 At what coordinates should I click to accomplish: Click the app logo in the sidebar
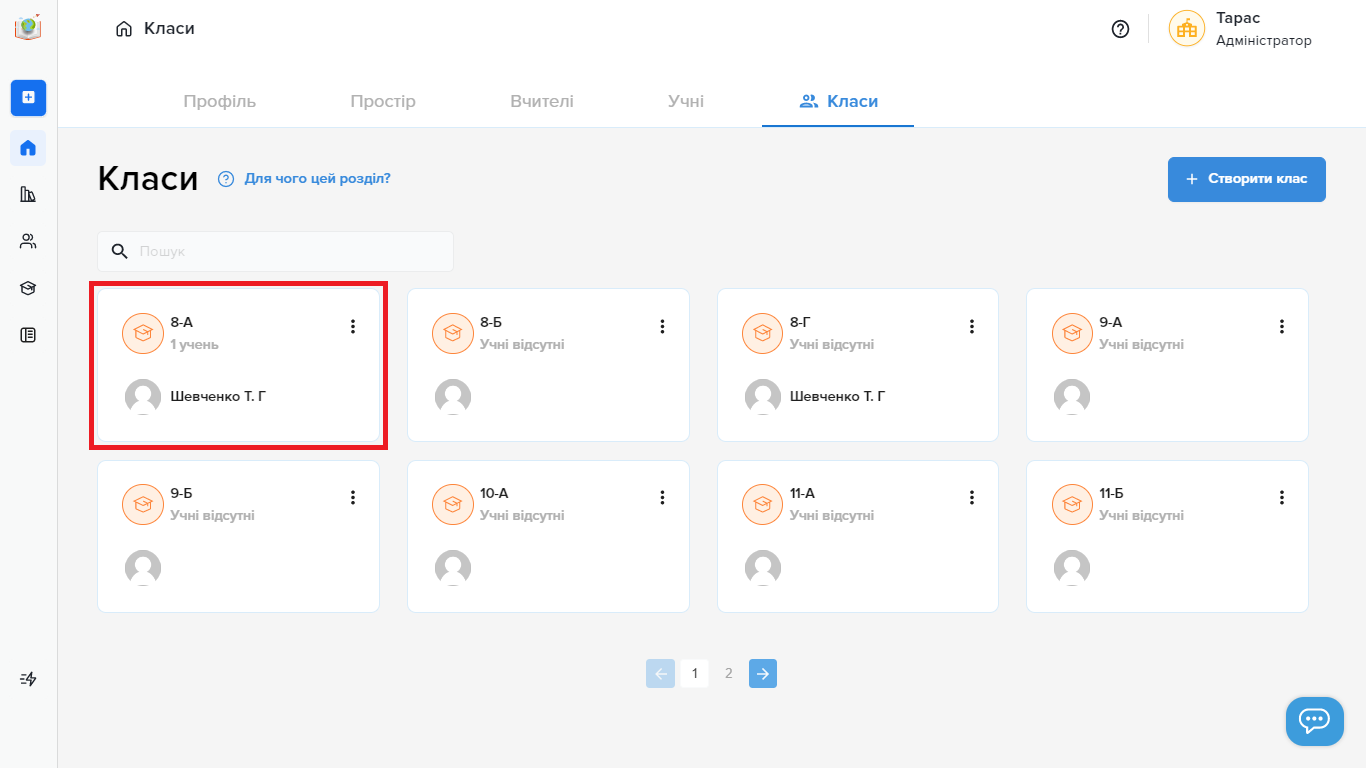pyautogui.click(x=28, y=28)
